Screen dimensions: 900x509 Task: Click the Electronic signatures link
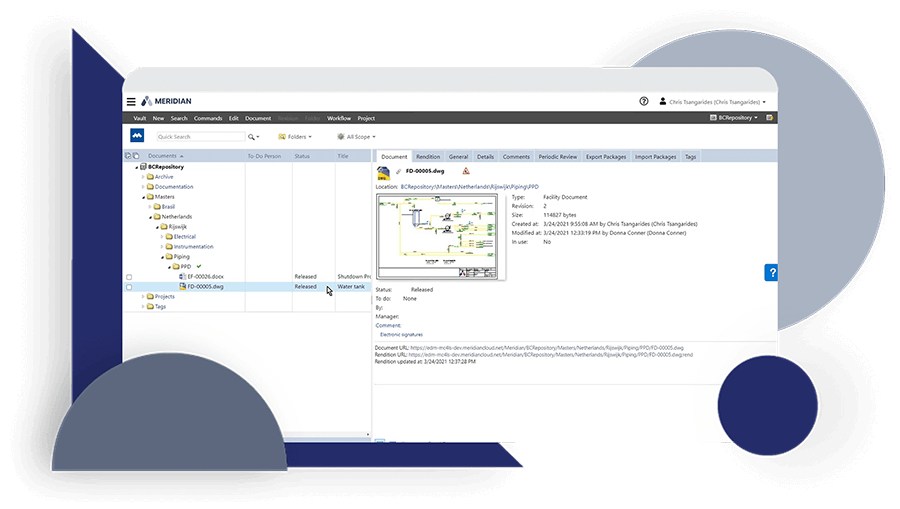click(x=401, y=335)
